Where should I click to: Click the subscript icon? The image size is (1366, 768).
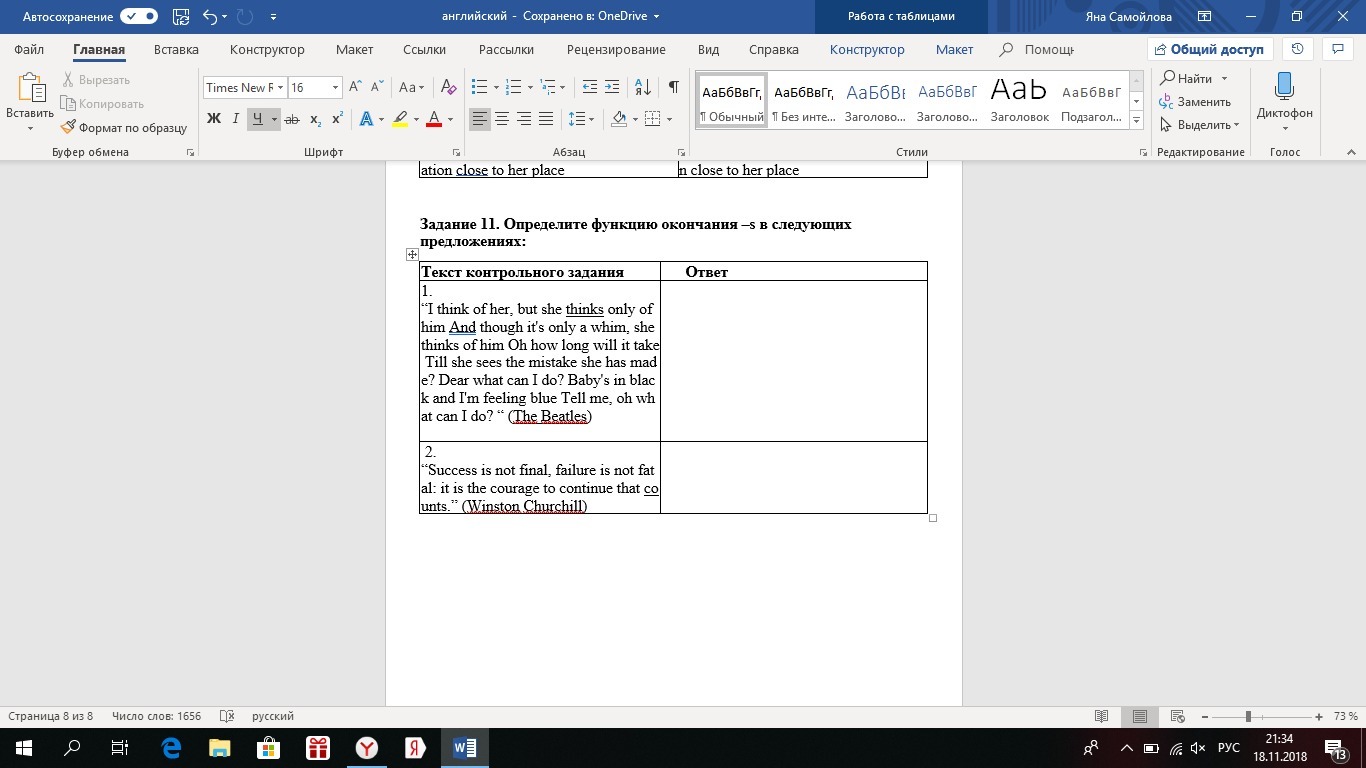(x=315, y=119)
